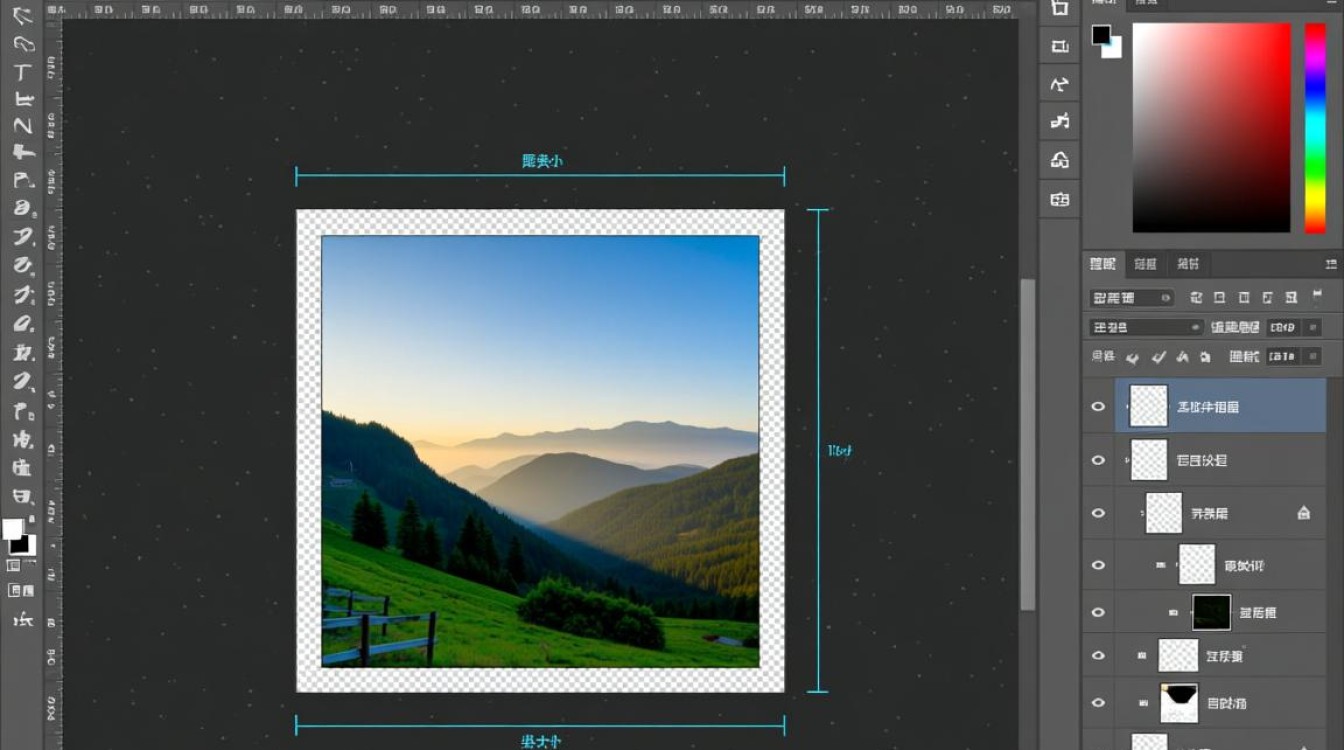
Task: Click the canvas vertical scrollbar thumb
Action: (x=1027, y=445)
